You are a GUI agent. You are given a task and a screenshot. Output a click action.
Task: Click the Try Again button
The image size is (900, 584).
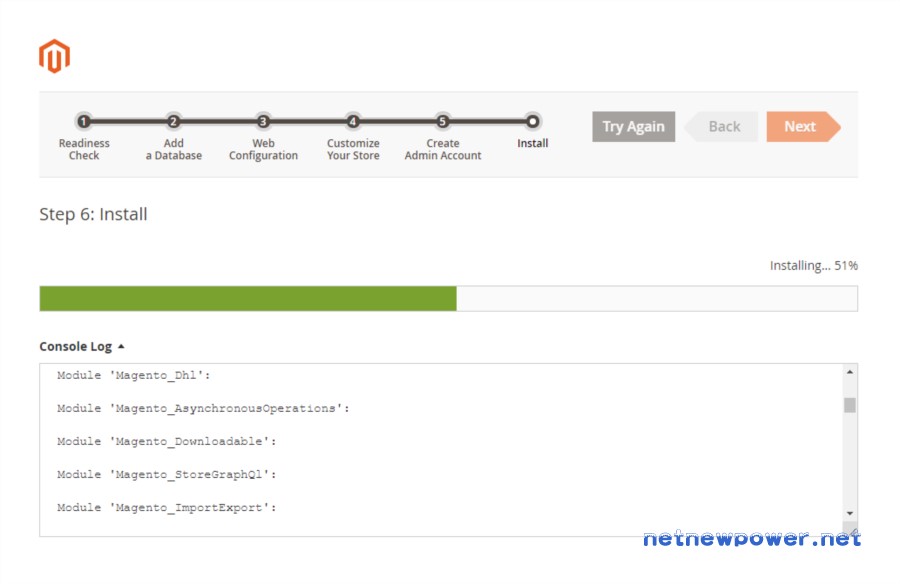[x=634, y=126]
